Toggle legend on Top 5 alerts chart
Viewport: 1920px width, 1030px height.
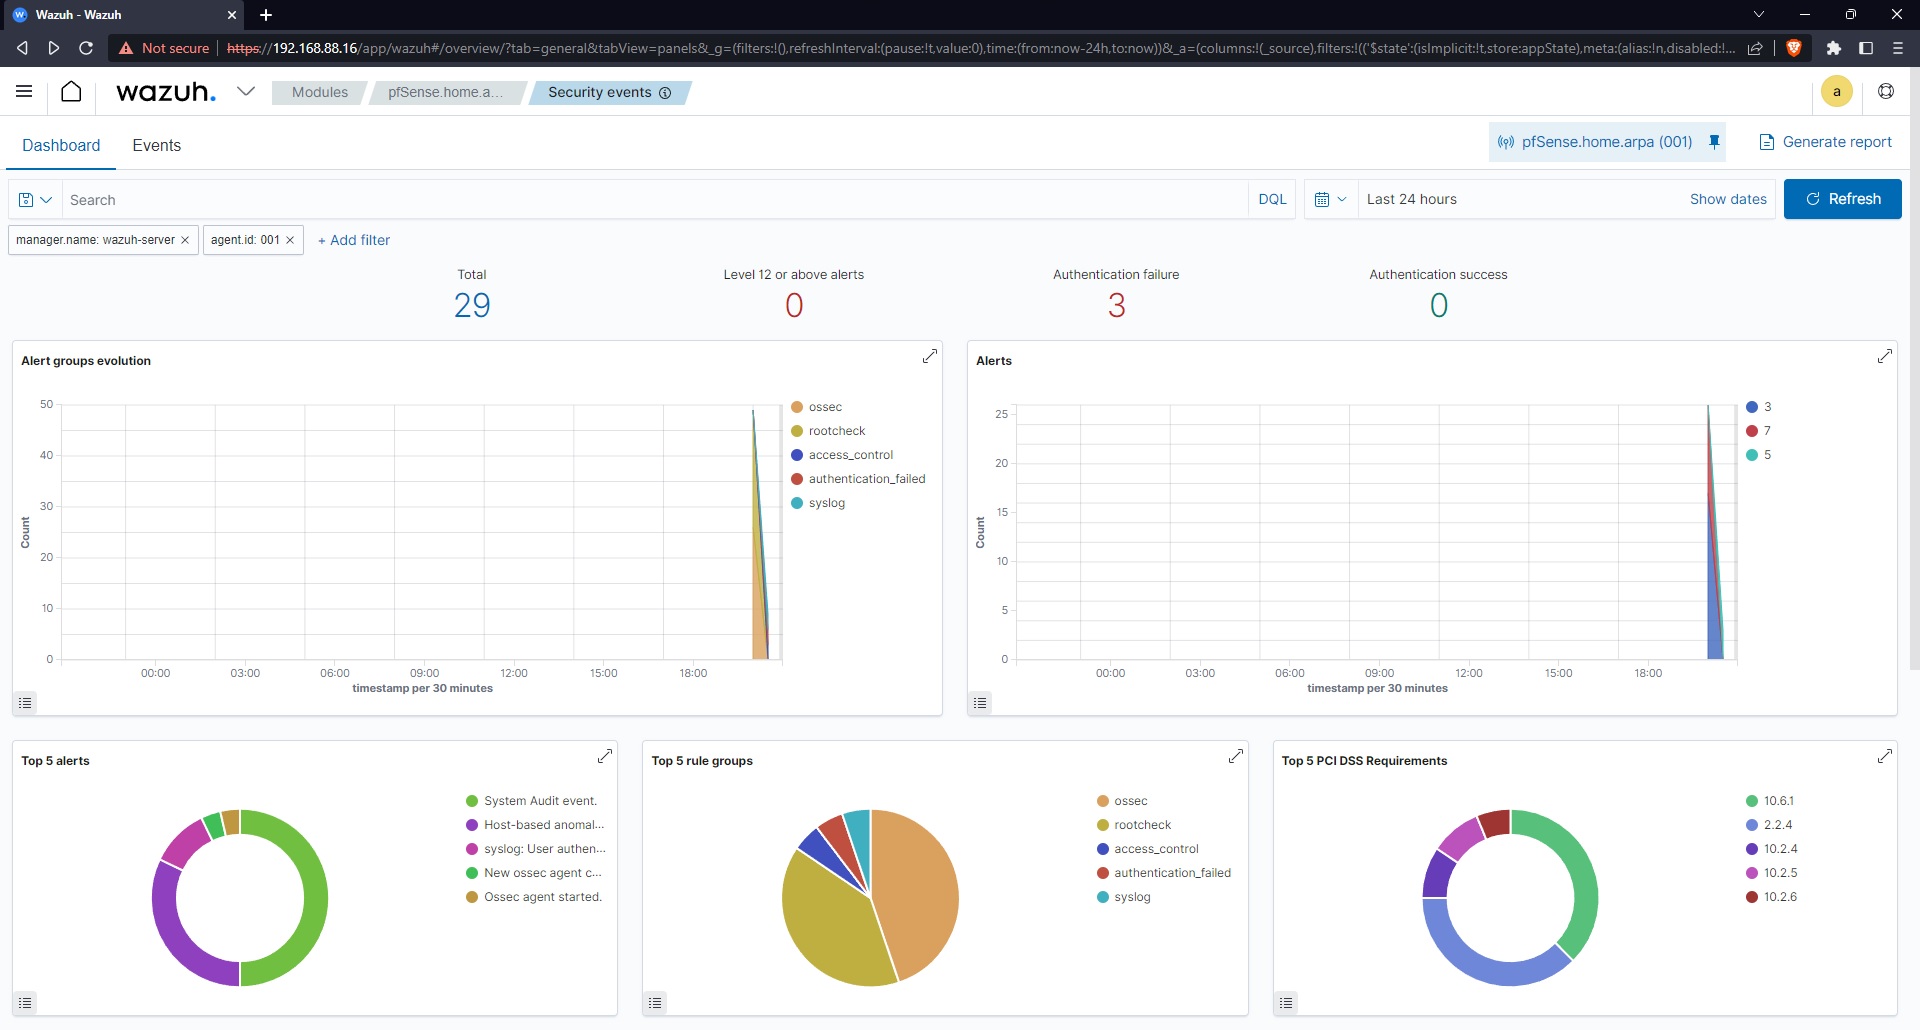point(25,1003)
